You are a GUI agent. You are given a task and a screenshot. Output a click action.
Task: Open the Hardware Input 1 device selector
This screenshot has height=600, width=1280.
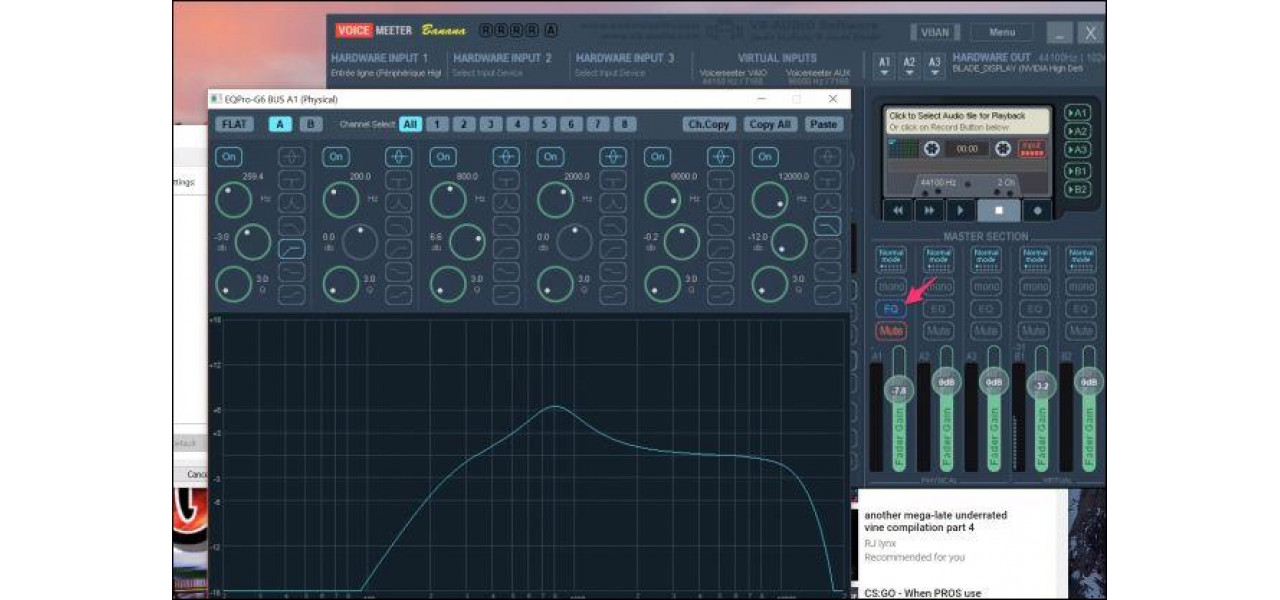coord(386,73)
